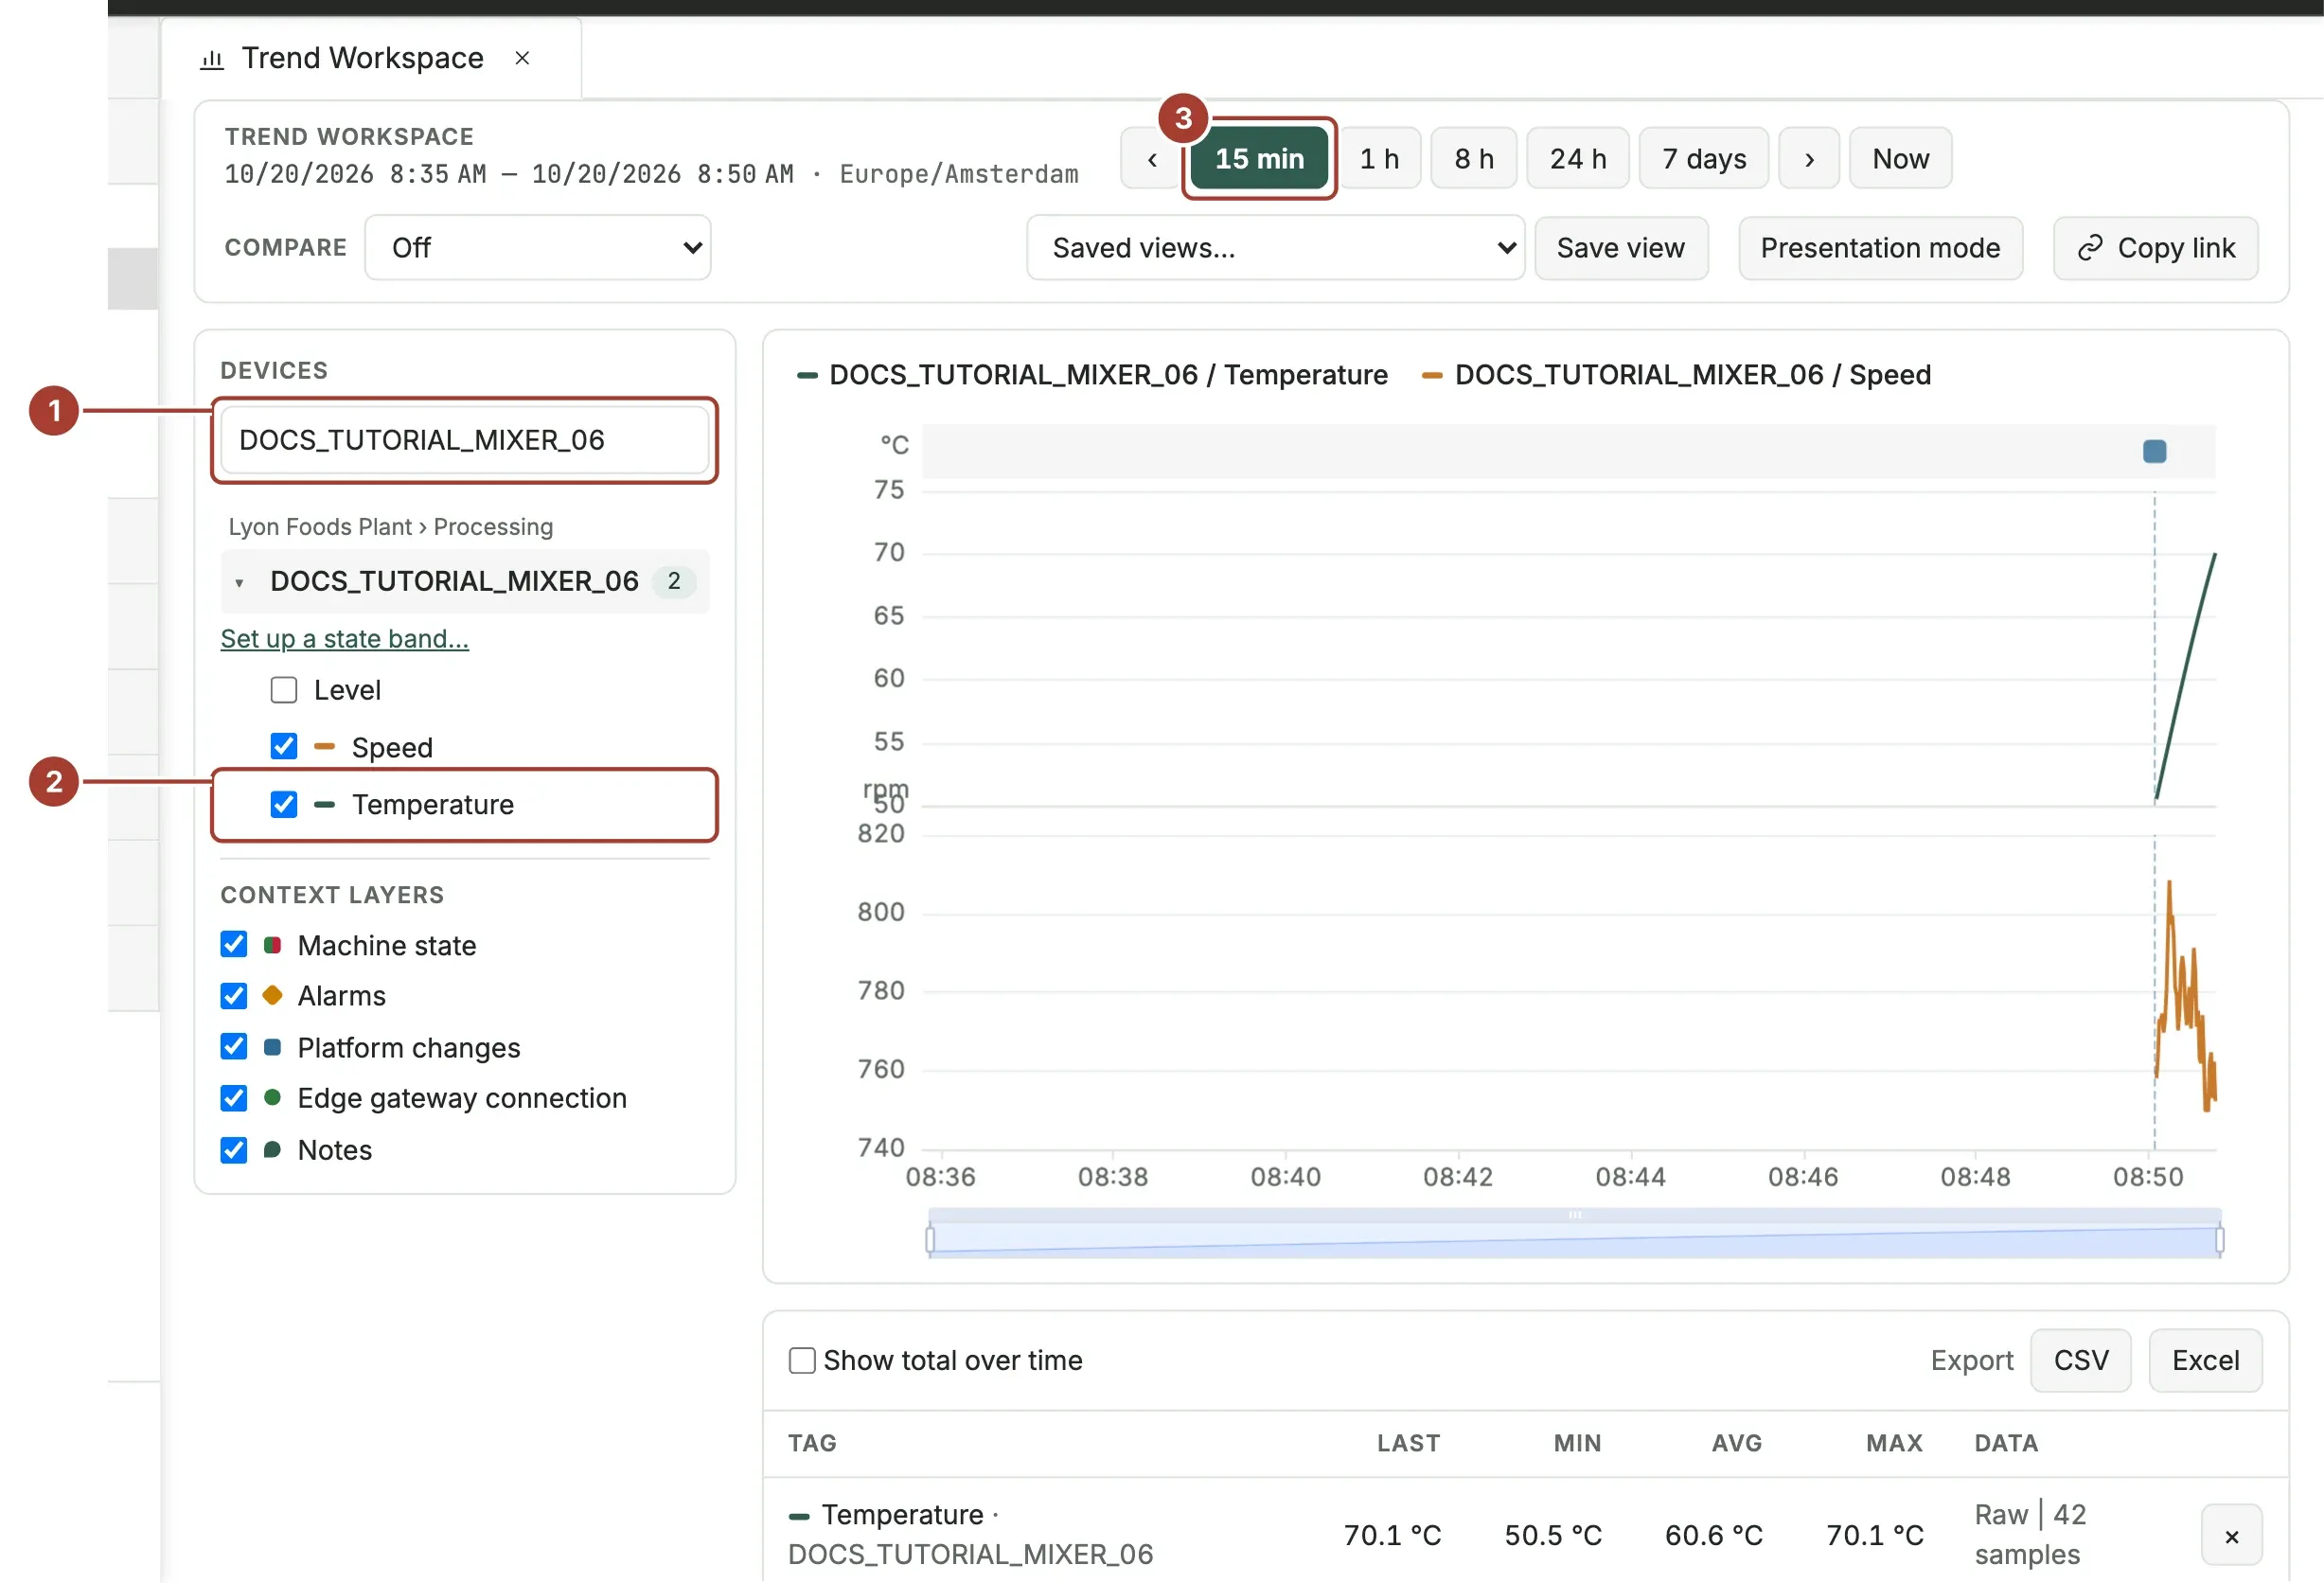Toggle the Alarms context layer
The height and width of the screenshot is (1583, 2324).
pyautogui.click(x=234, y=996)
